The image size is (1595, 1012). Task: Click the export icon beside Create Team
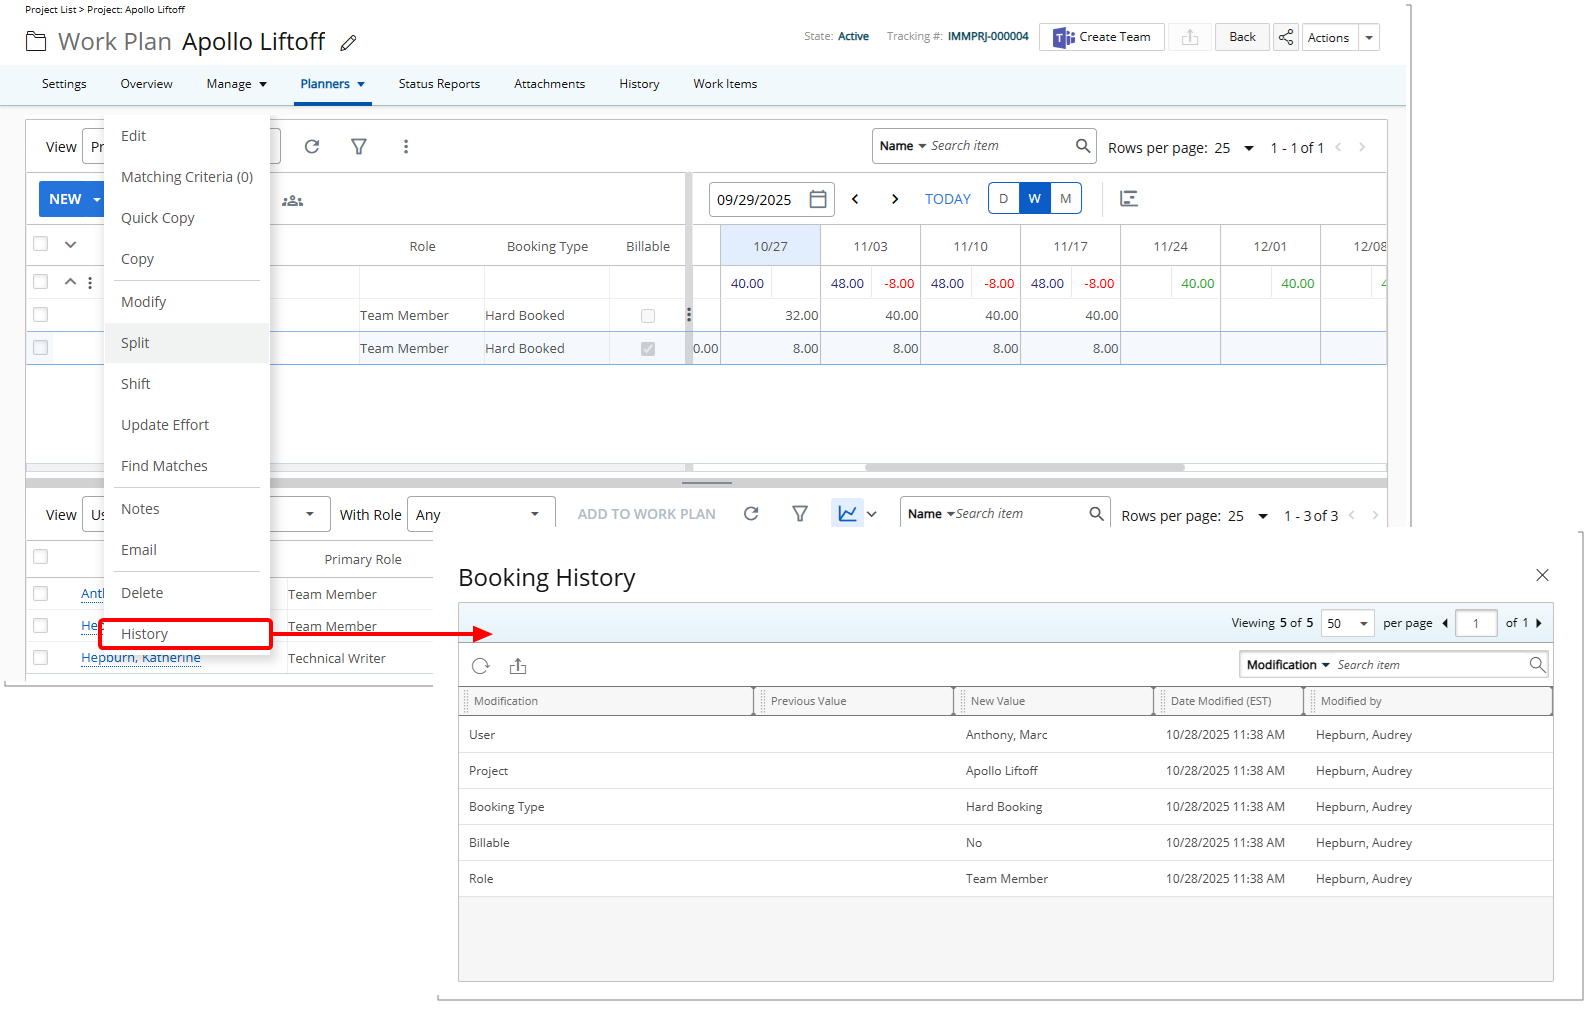click(1190, 37)
